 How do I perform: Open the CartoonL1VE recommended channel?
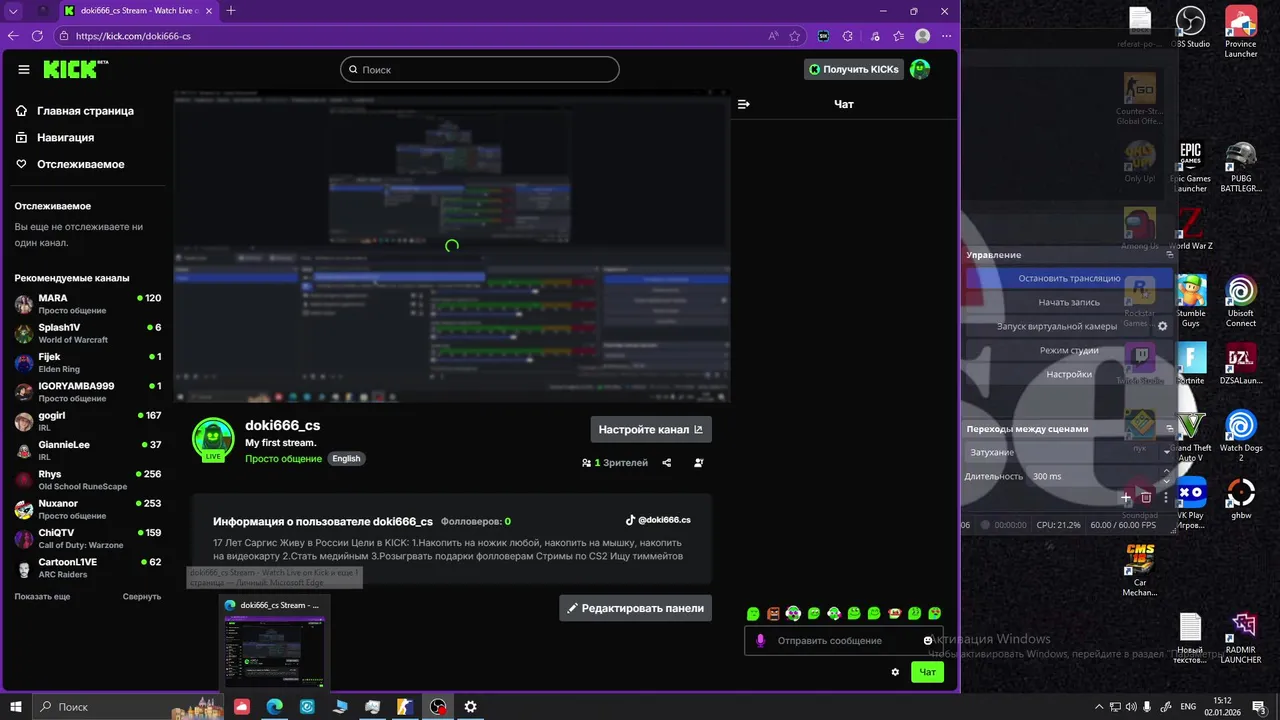tap(88, 568)
